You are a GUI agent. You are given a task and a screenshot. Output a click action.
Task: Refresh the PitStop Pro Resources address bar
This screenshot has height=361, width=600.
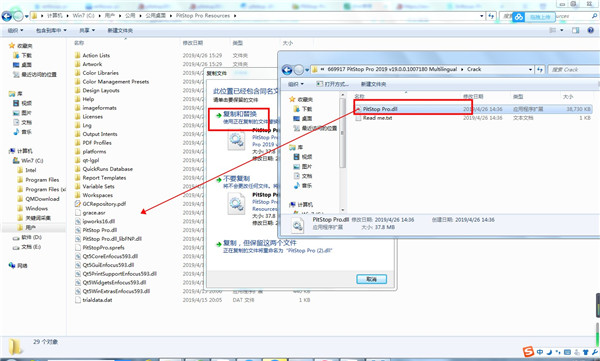[491, 16]
